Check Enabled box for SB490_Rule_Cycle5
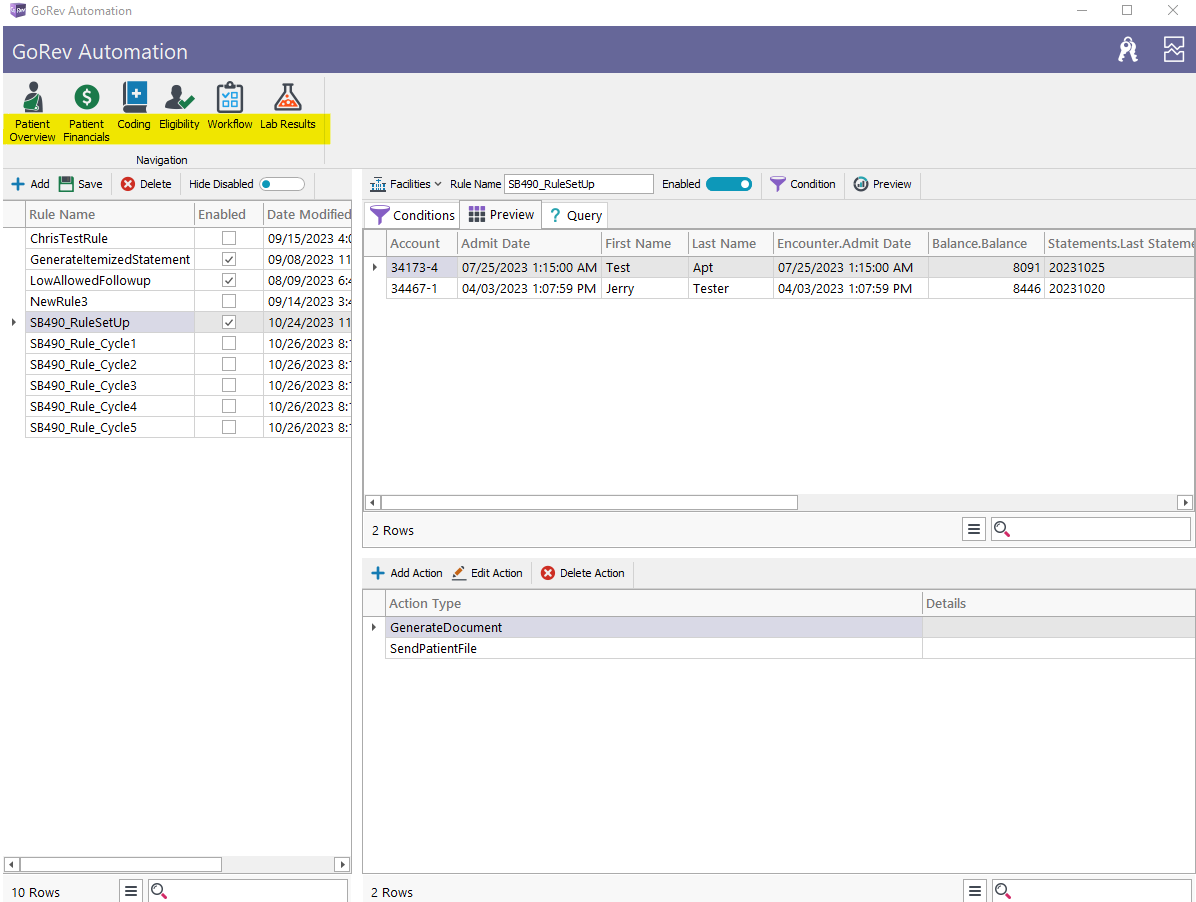 229,427
